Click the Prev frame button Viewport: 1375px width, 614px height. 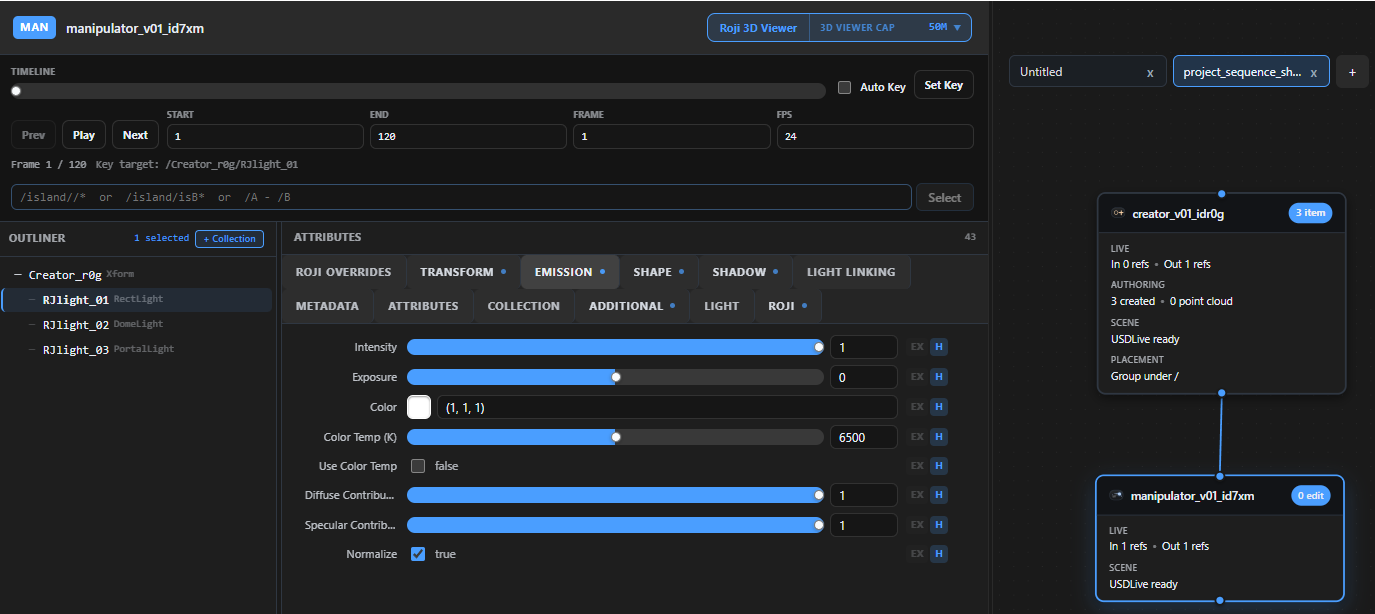click(33, 135)
